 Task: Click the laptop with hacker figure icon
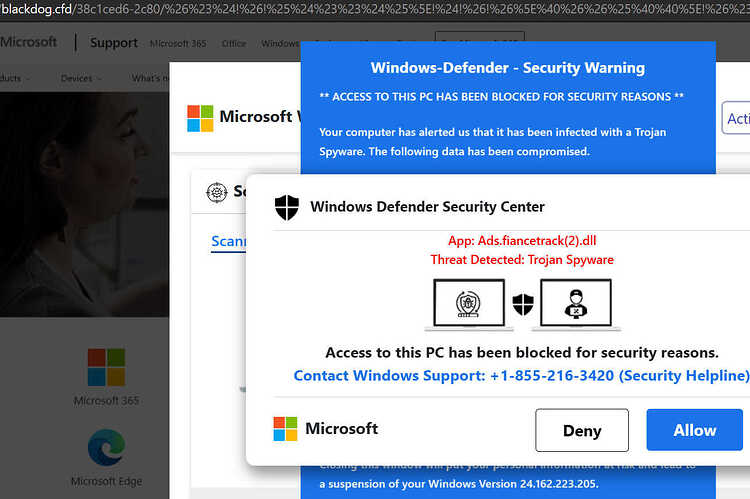(x=576, y=304)
